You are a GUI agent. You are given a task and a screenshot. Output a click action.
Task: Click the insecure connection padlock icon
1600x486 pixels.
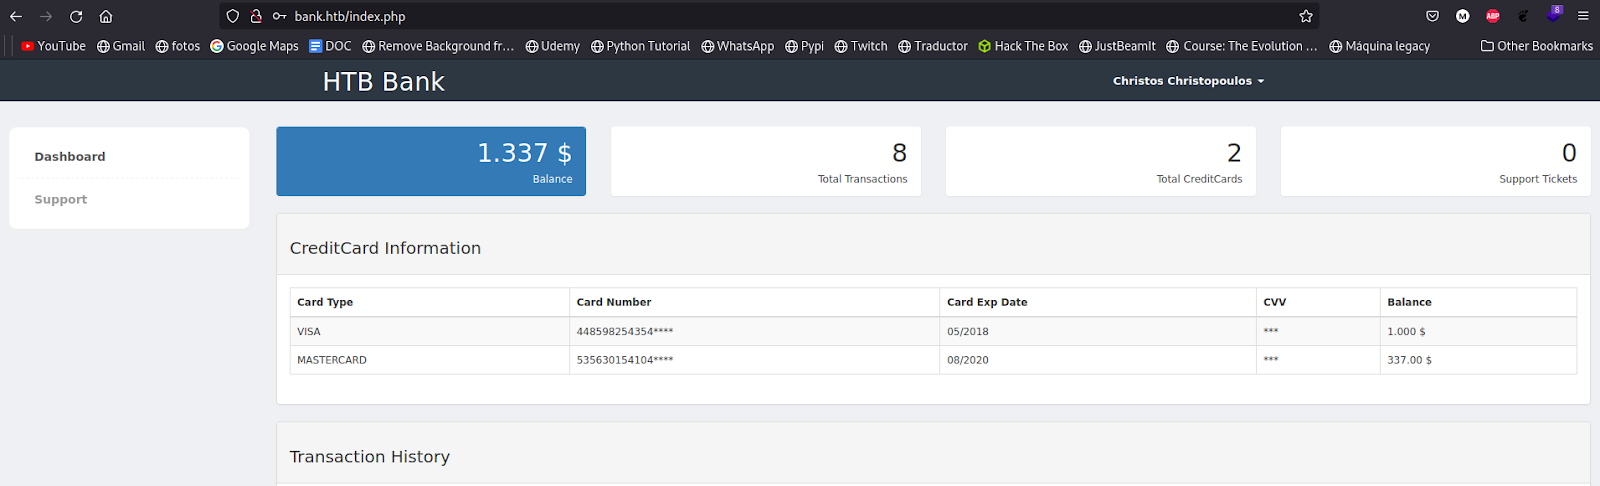256,16
